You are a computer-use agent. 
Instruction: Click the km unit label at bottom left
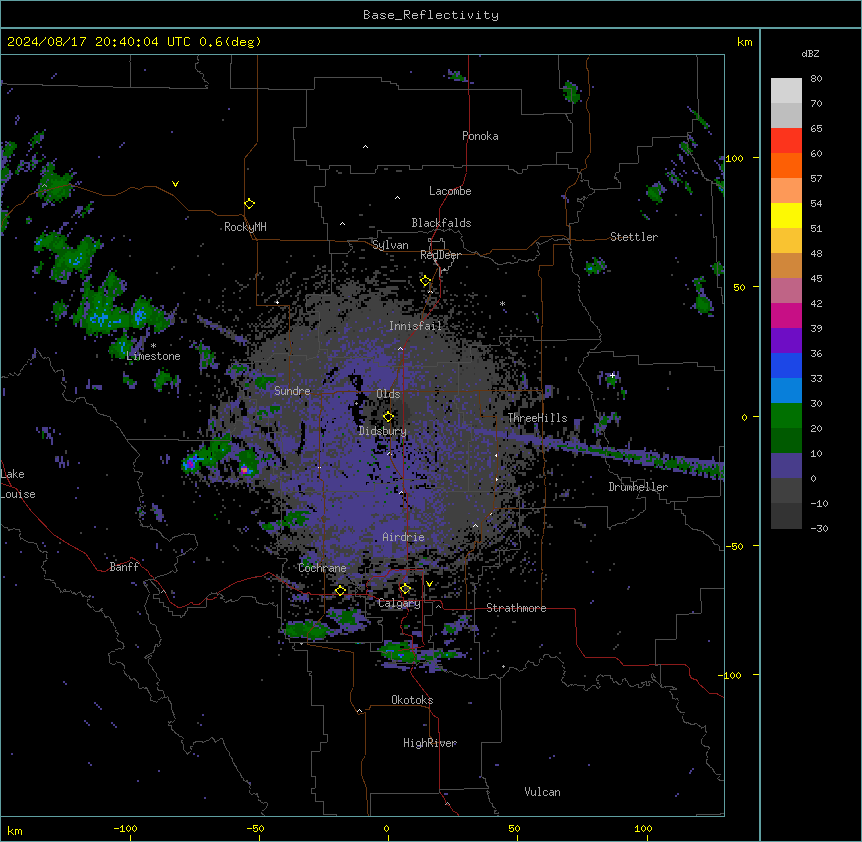(x=15, y=831)
